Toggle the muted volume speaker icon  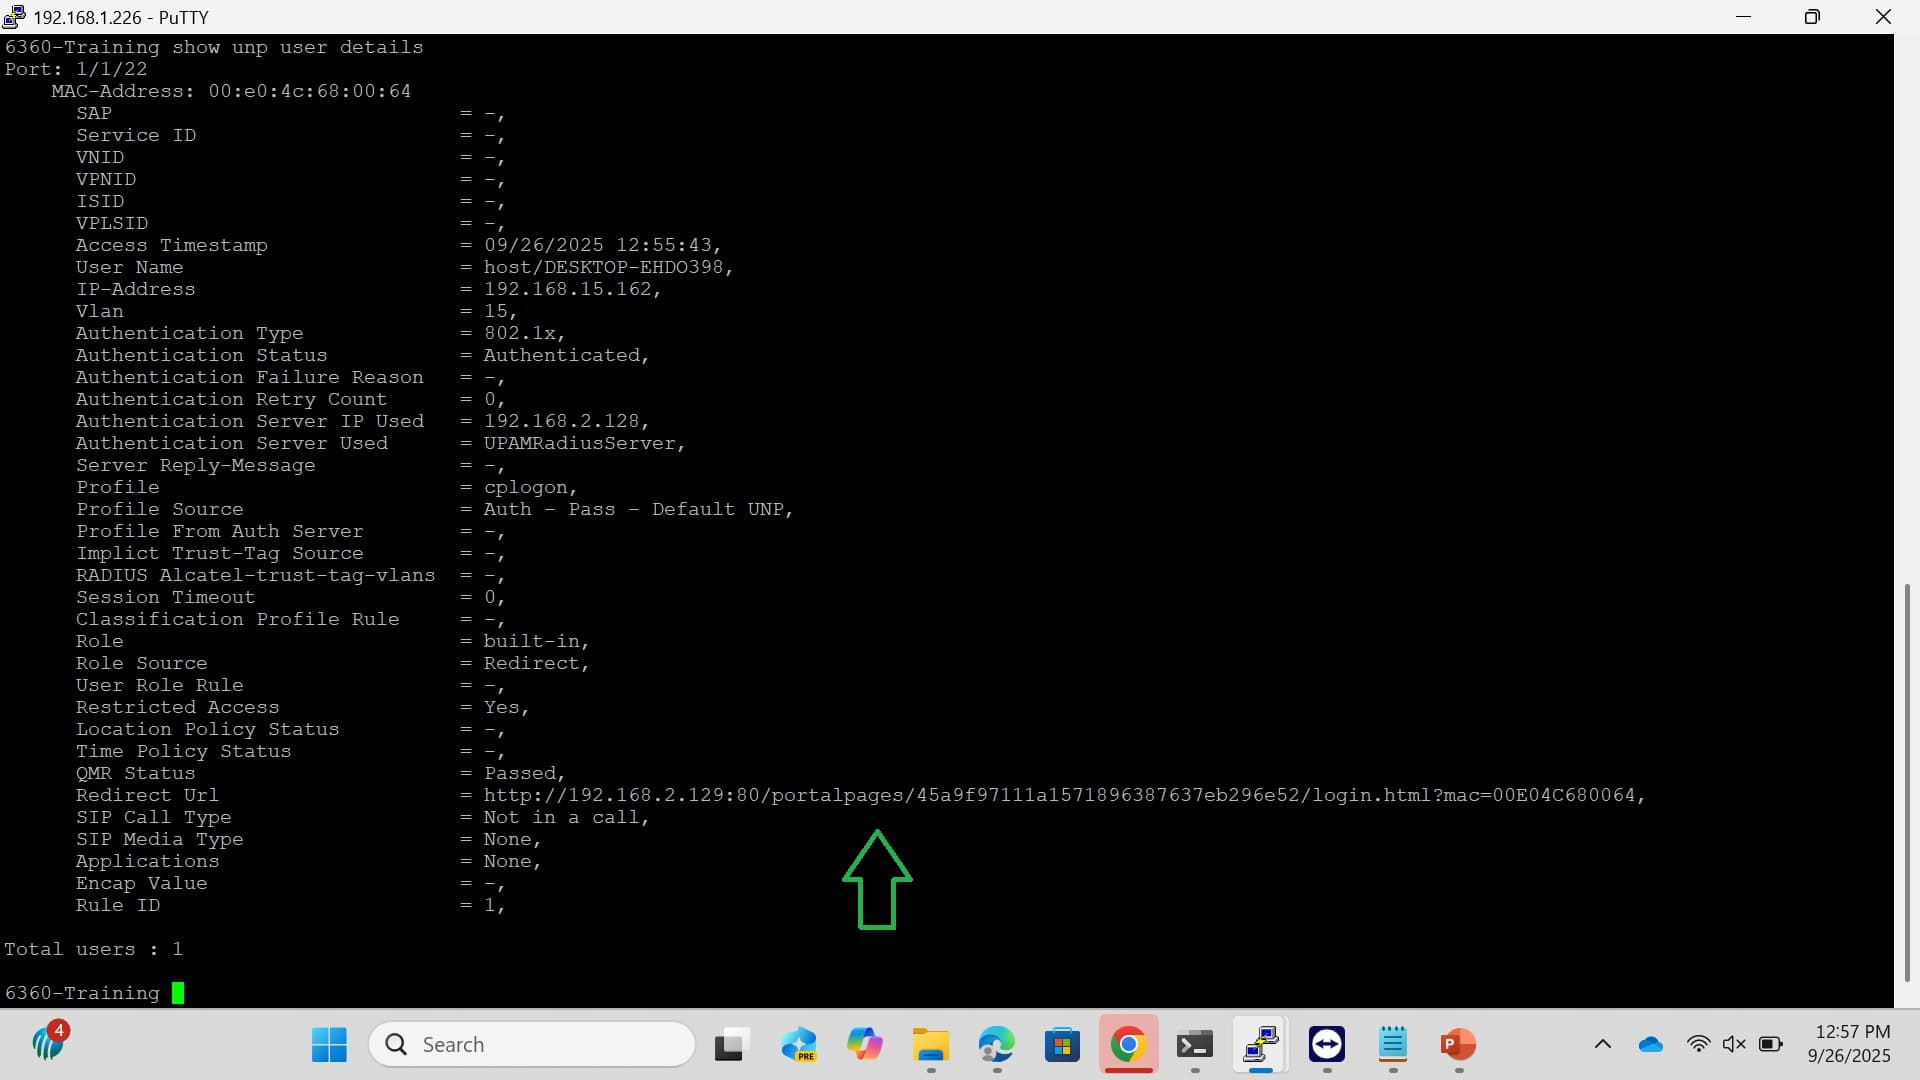click(x=1734, y=1045)
